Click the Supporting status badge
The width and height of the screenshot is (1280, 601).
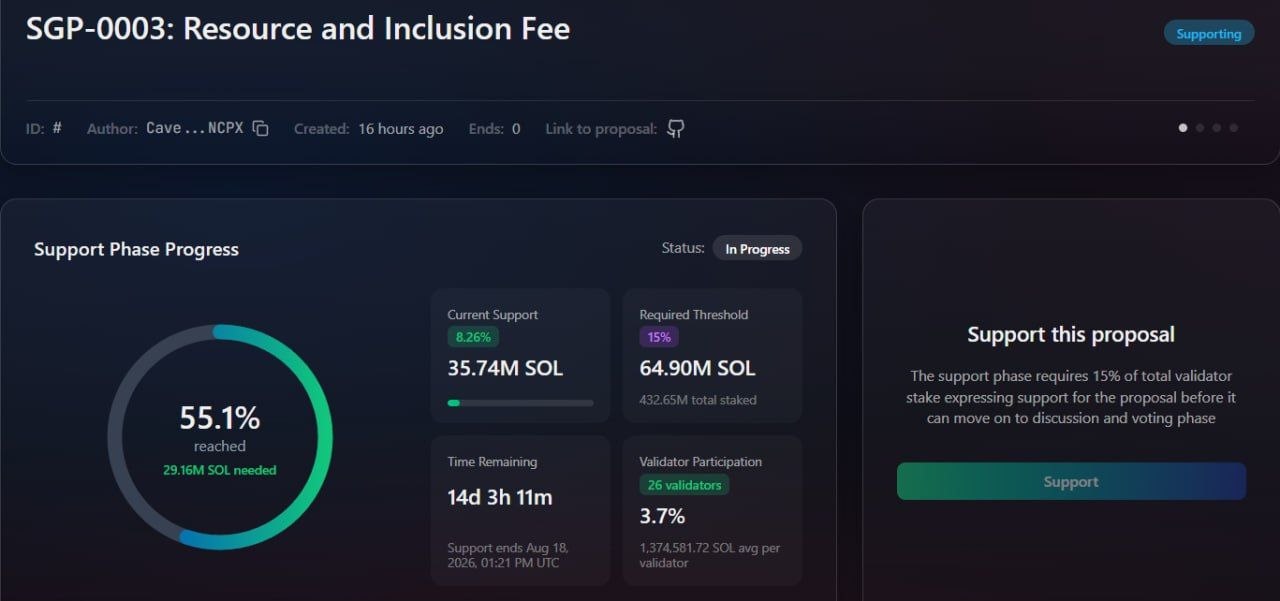(x=1208, y=33)
